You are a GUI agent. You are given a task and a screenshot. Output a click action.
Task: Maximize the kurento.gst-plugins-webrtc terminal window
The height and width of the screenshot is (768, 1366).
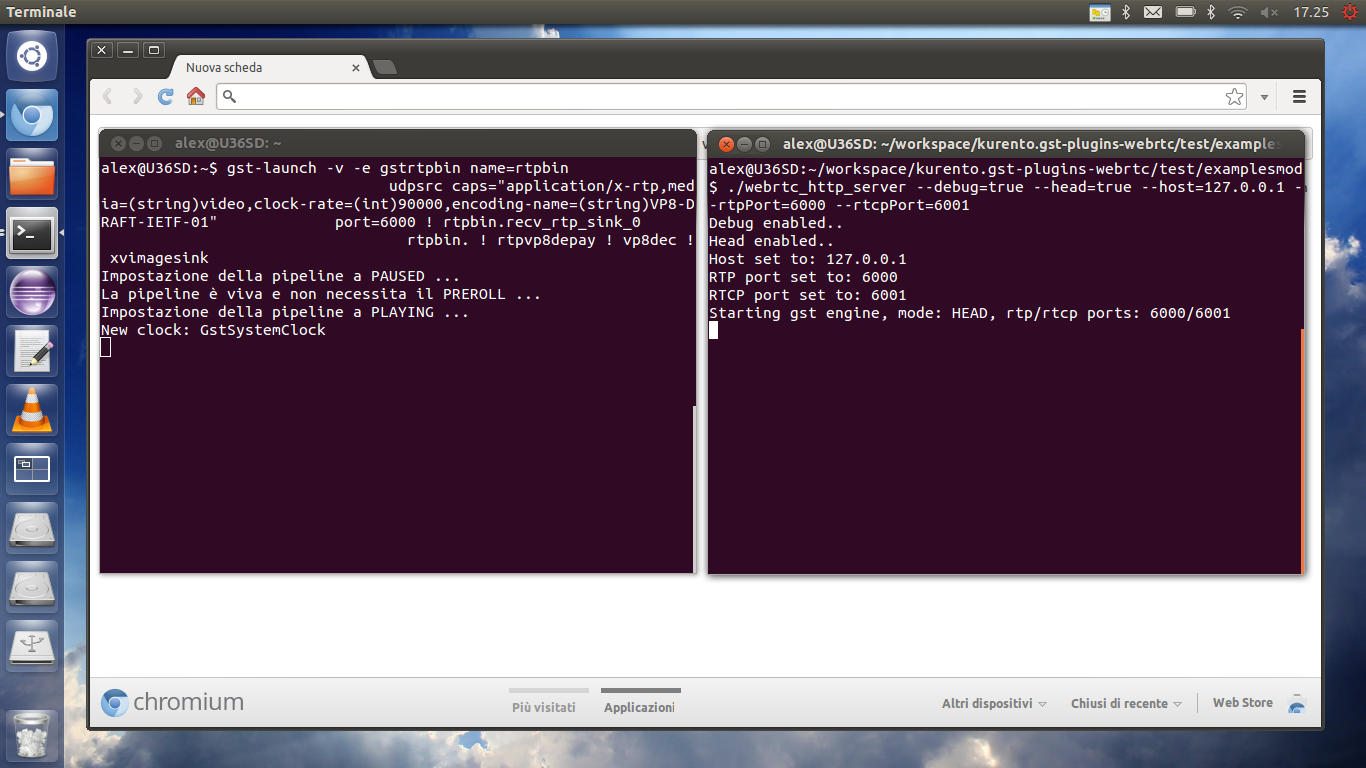pos(763,144)
